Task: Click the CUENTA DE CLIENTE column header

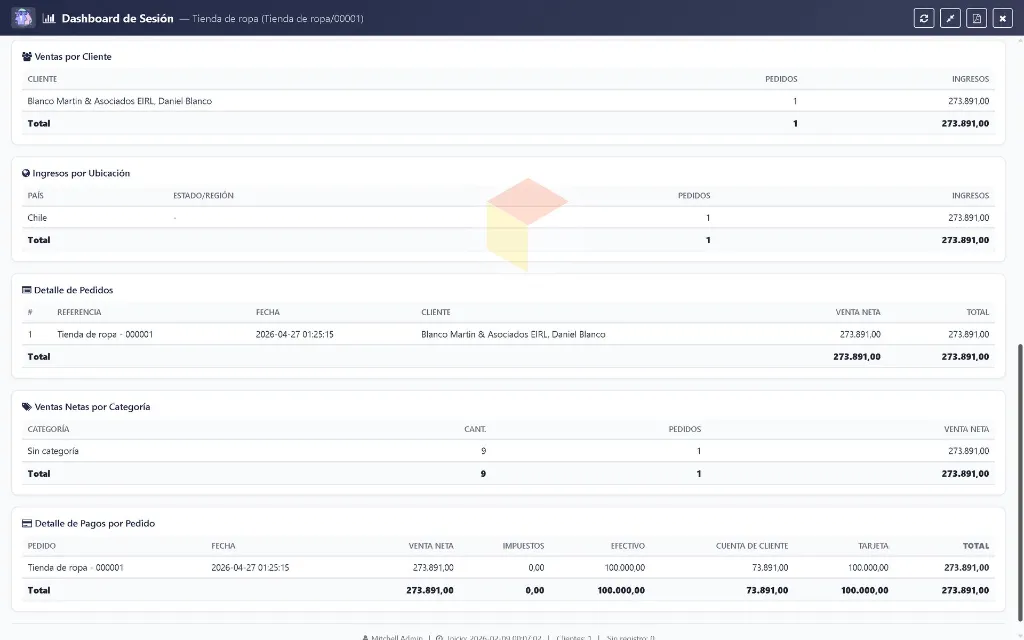Action: click(752, 546)
